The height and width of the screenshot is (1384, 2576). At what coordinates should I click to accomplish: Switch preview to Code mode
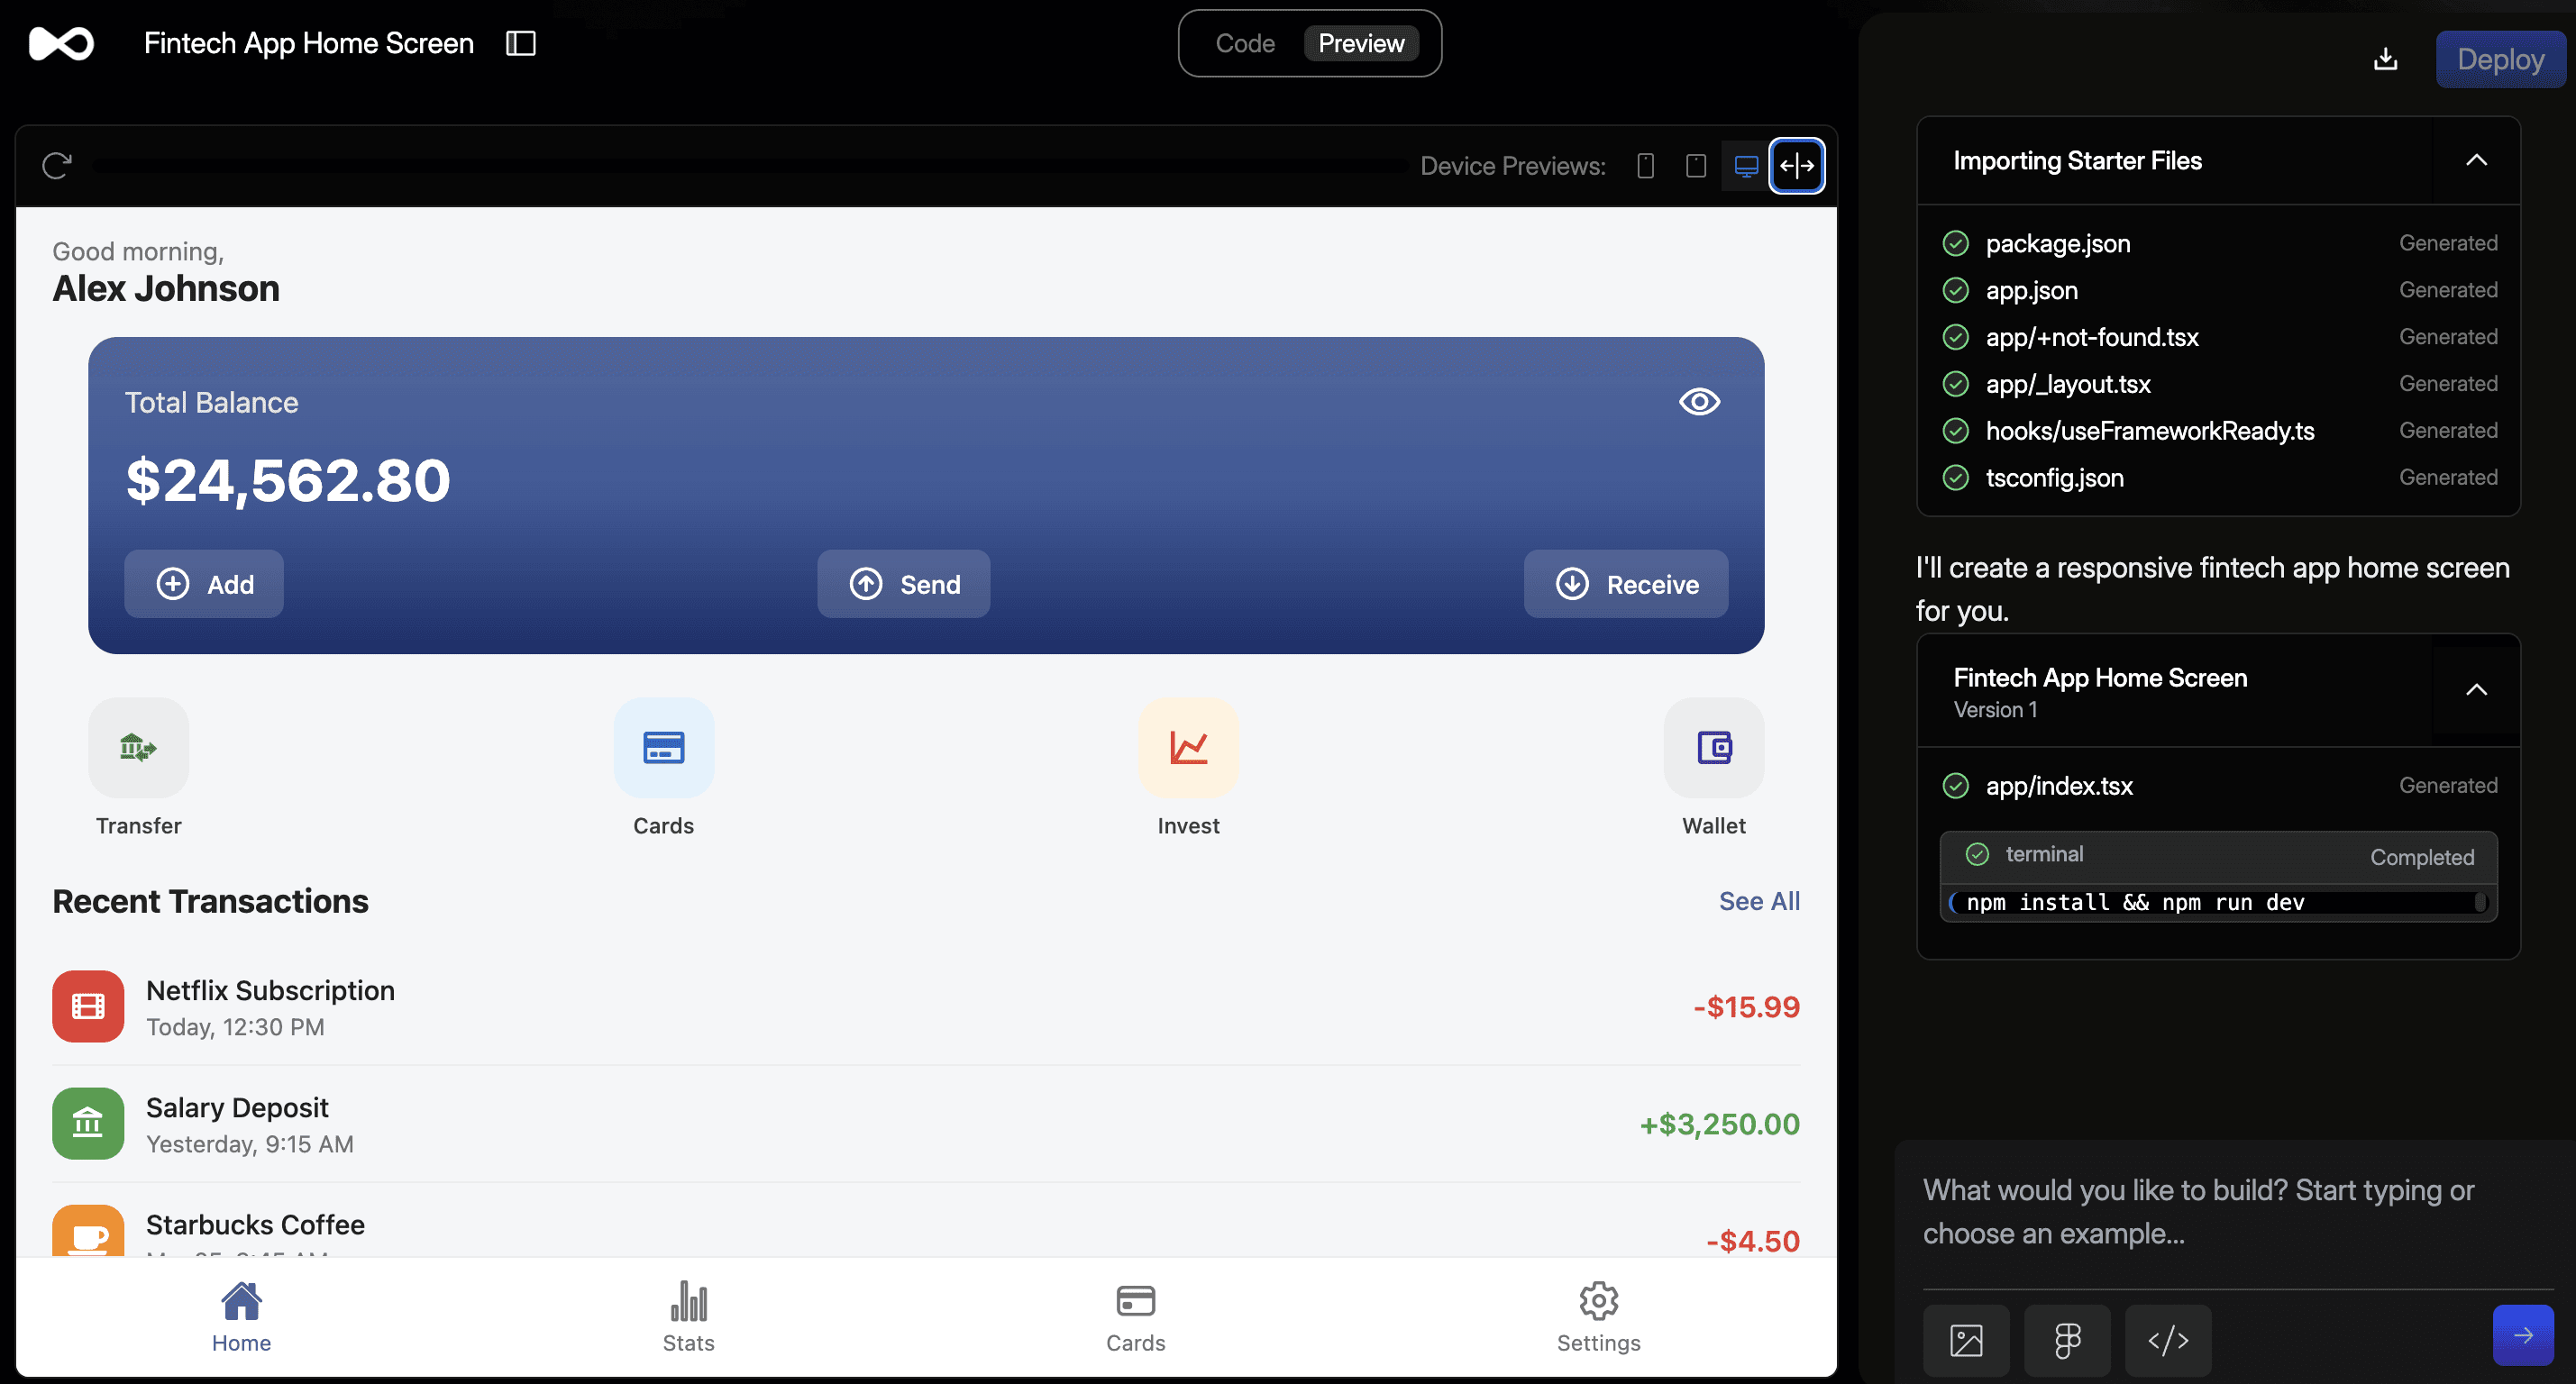click(x=1245, y=43)
